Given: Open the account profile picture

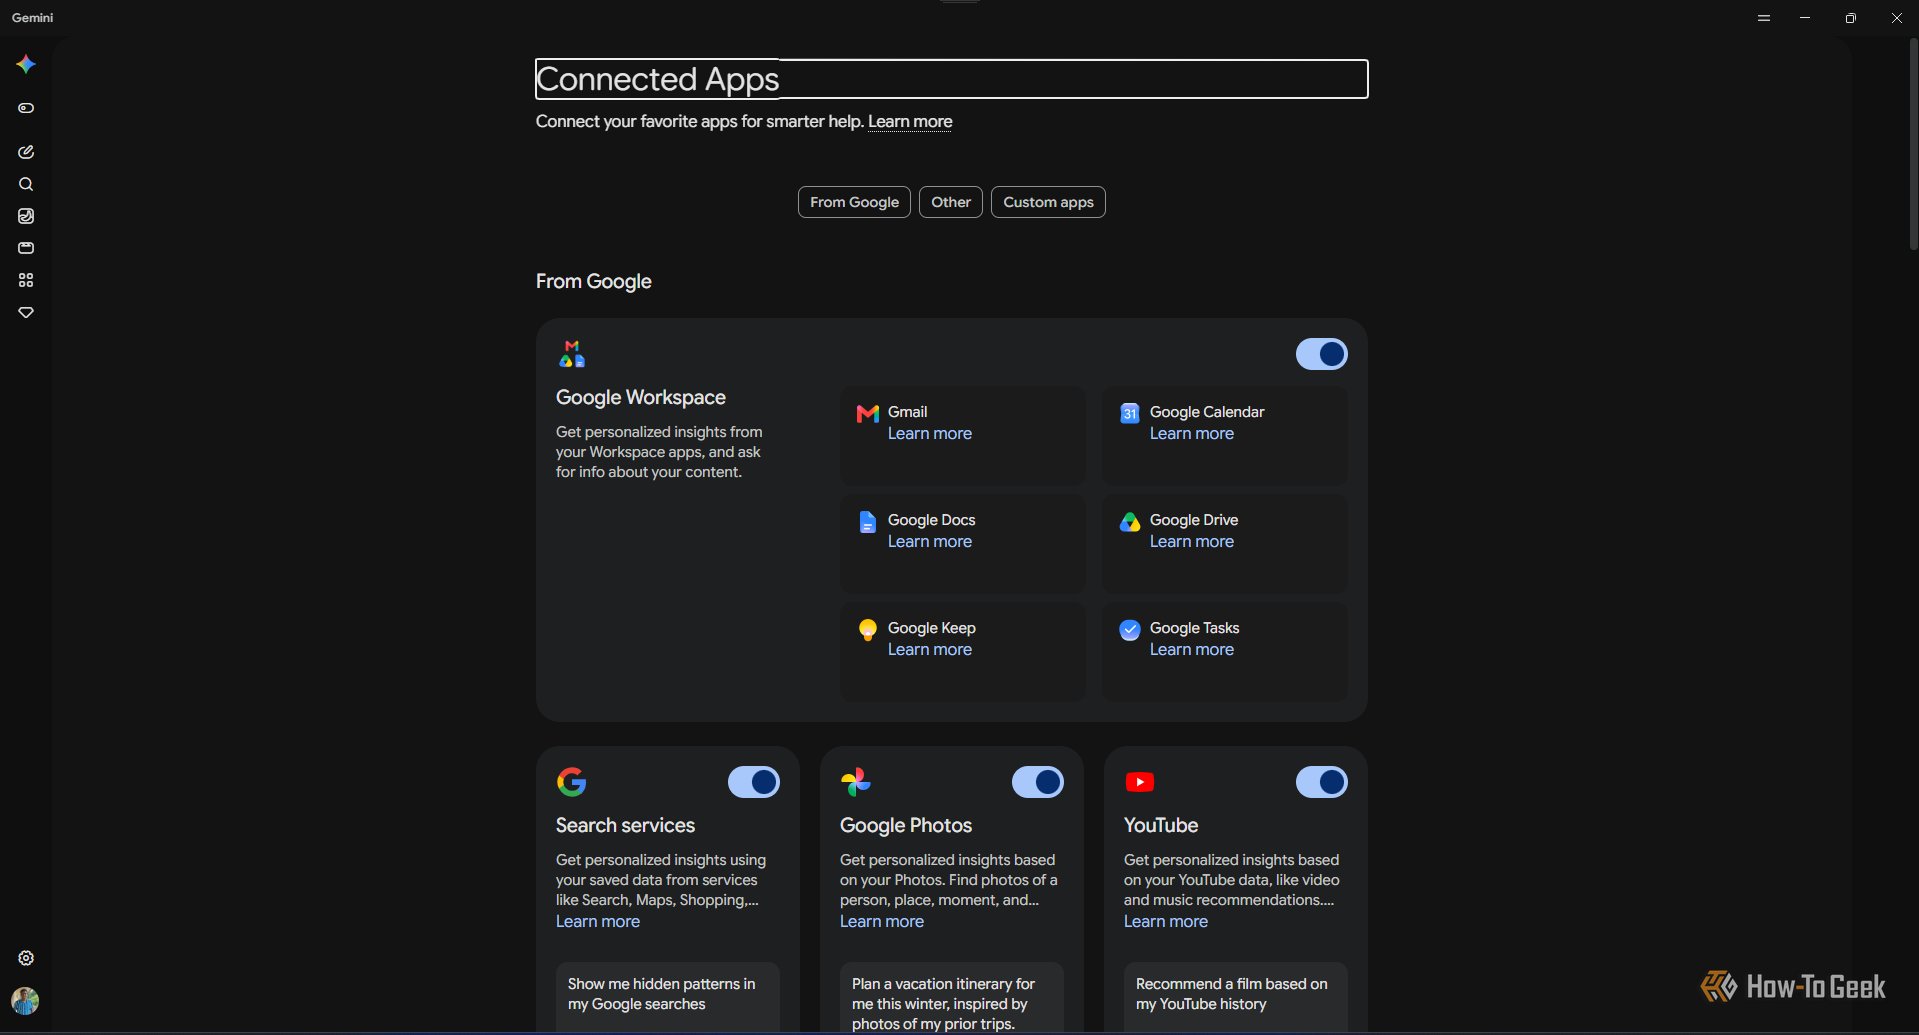Looking at the screenshot, I should 25,1001.
